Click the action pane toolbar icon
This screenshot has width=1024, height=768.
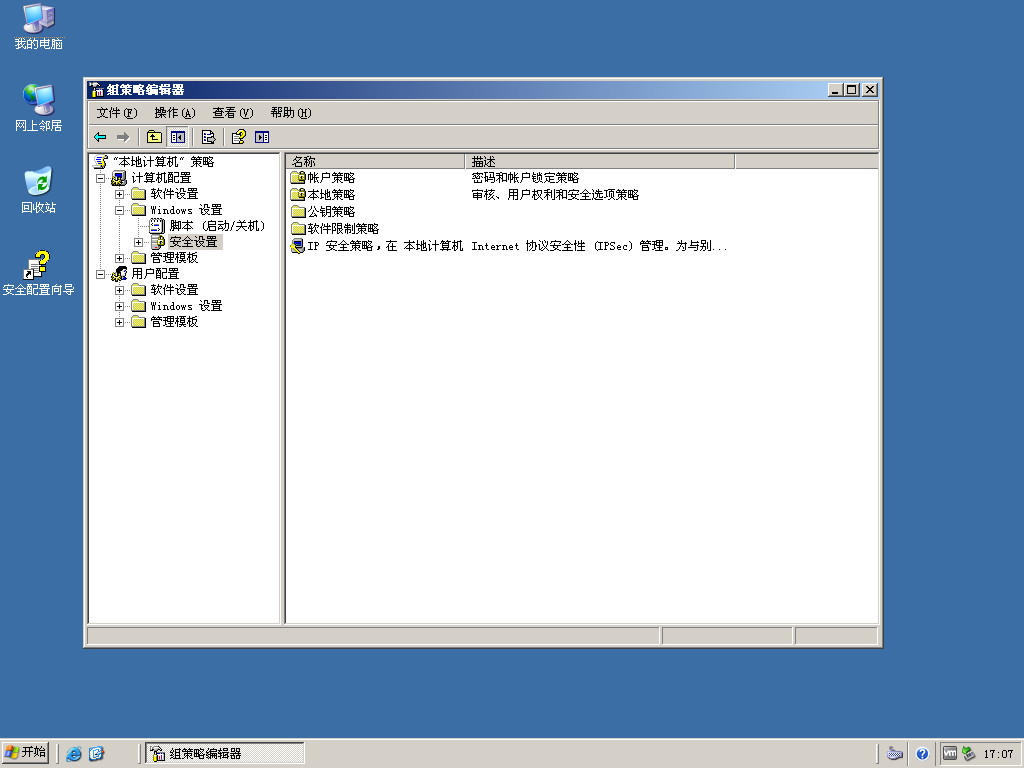point(262,137)
